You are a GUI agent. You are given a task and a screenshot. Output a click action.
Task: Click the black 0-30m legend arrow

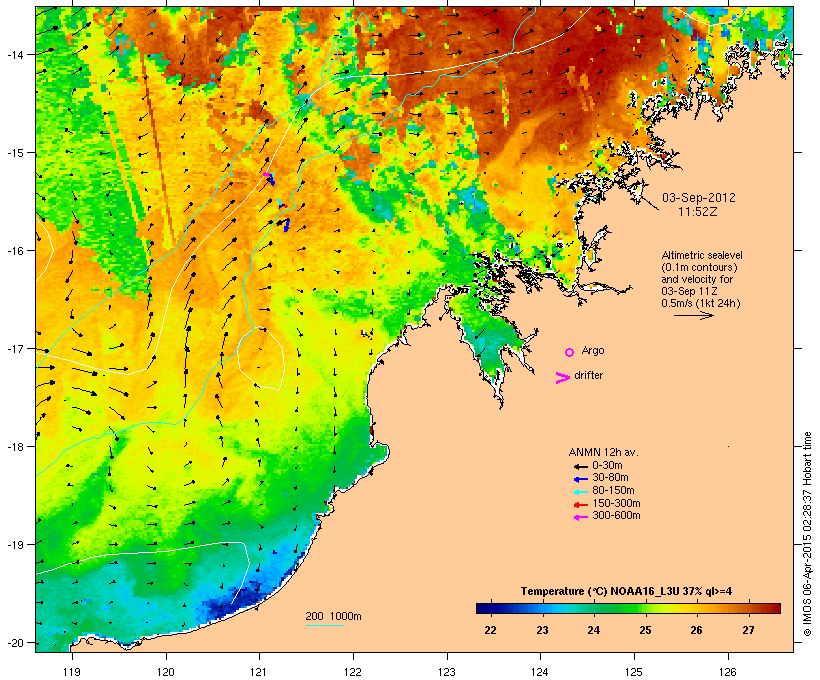pyautogui.click(x=580, y=466)
